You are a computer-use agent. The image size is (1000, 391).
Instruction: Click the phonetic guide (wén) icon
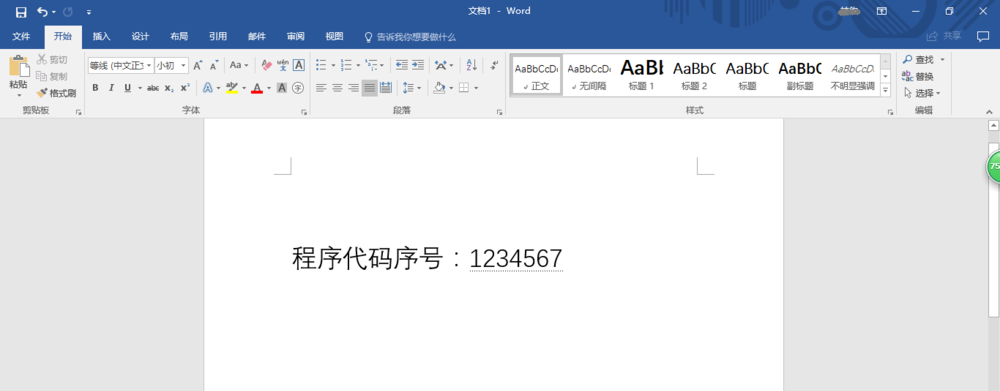click(283, 65)
